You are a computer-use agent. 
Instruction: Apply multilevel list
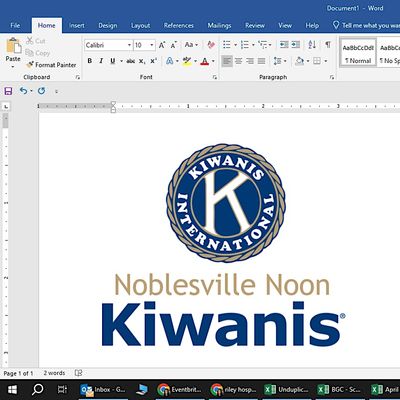point(263,45)
